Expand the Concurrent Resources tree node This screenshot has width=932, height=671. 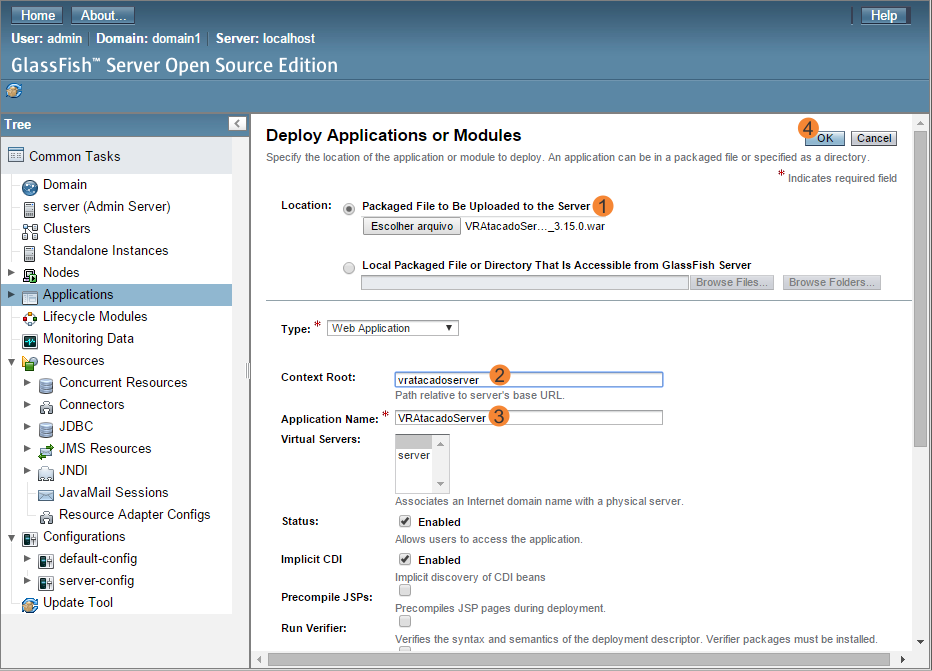click(x=27, y=382)
